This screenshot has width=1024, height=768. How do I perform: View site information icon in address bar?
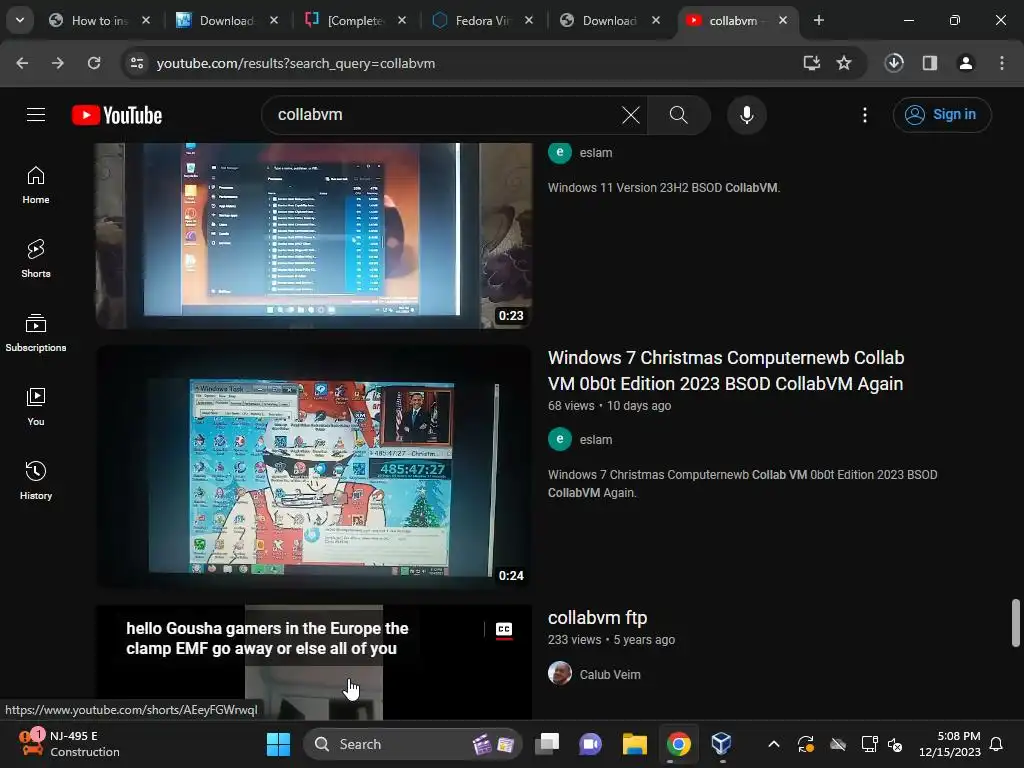coord(137,63)
